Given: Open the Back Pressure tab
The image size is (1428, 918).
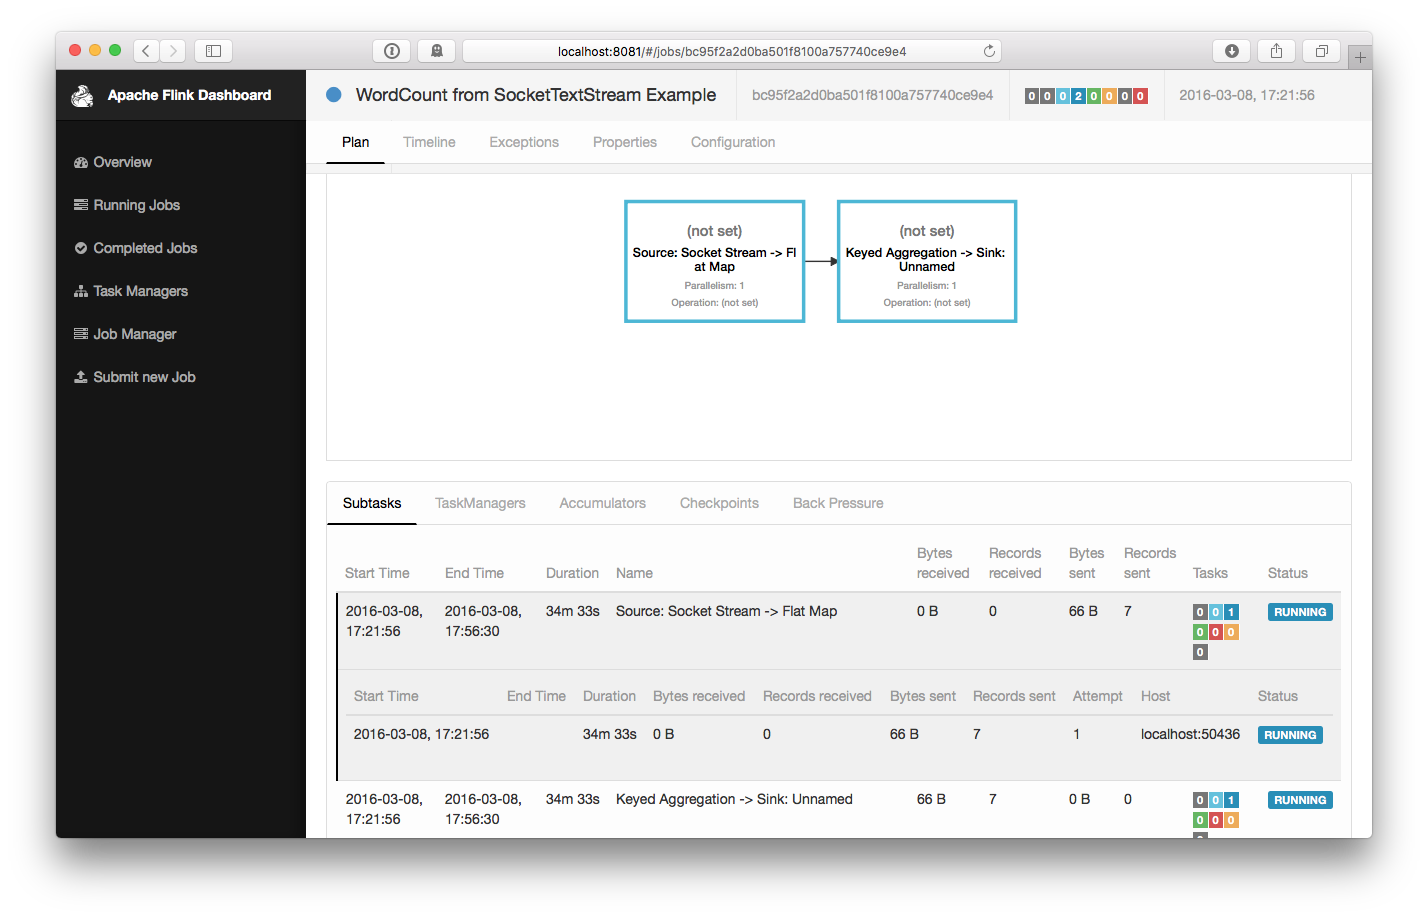Looking at the screenshot, I should pos(838,503).
